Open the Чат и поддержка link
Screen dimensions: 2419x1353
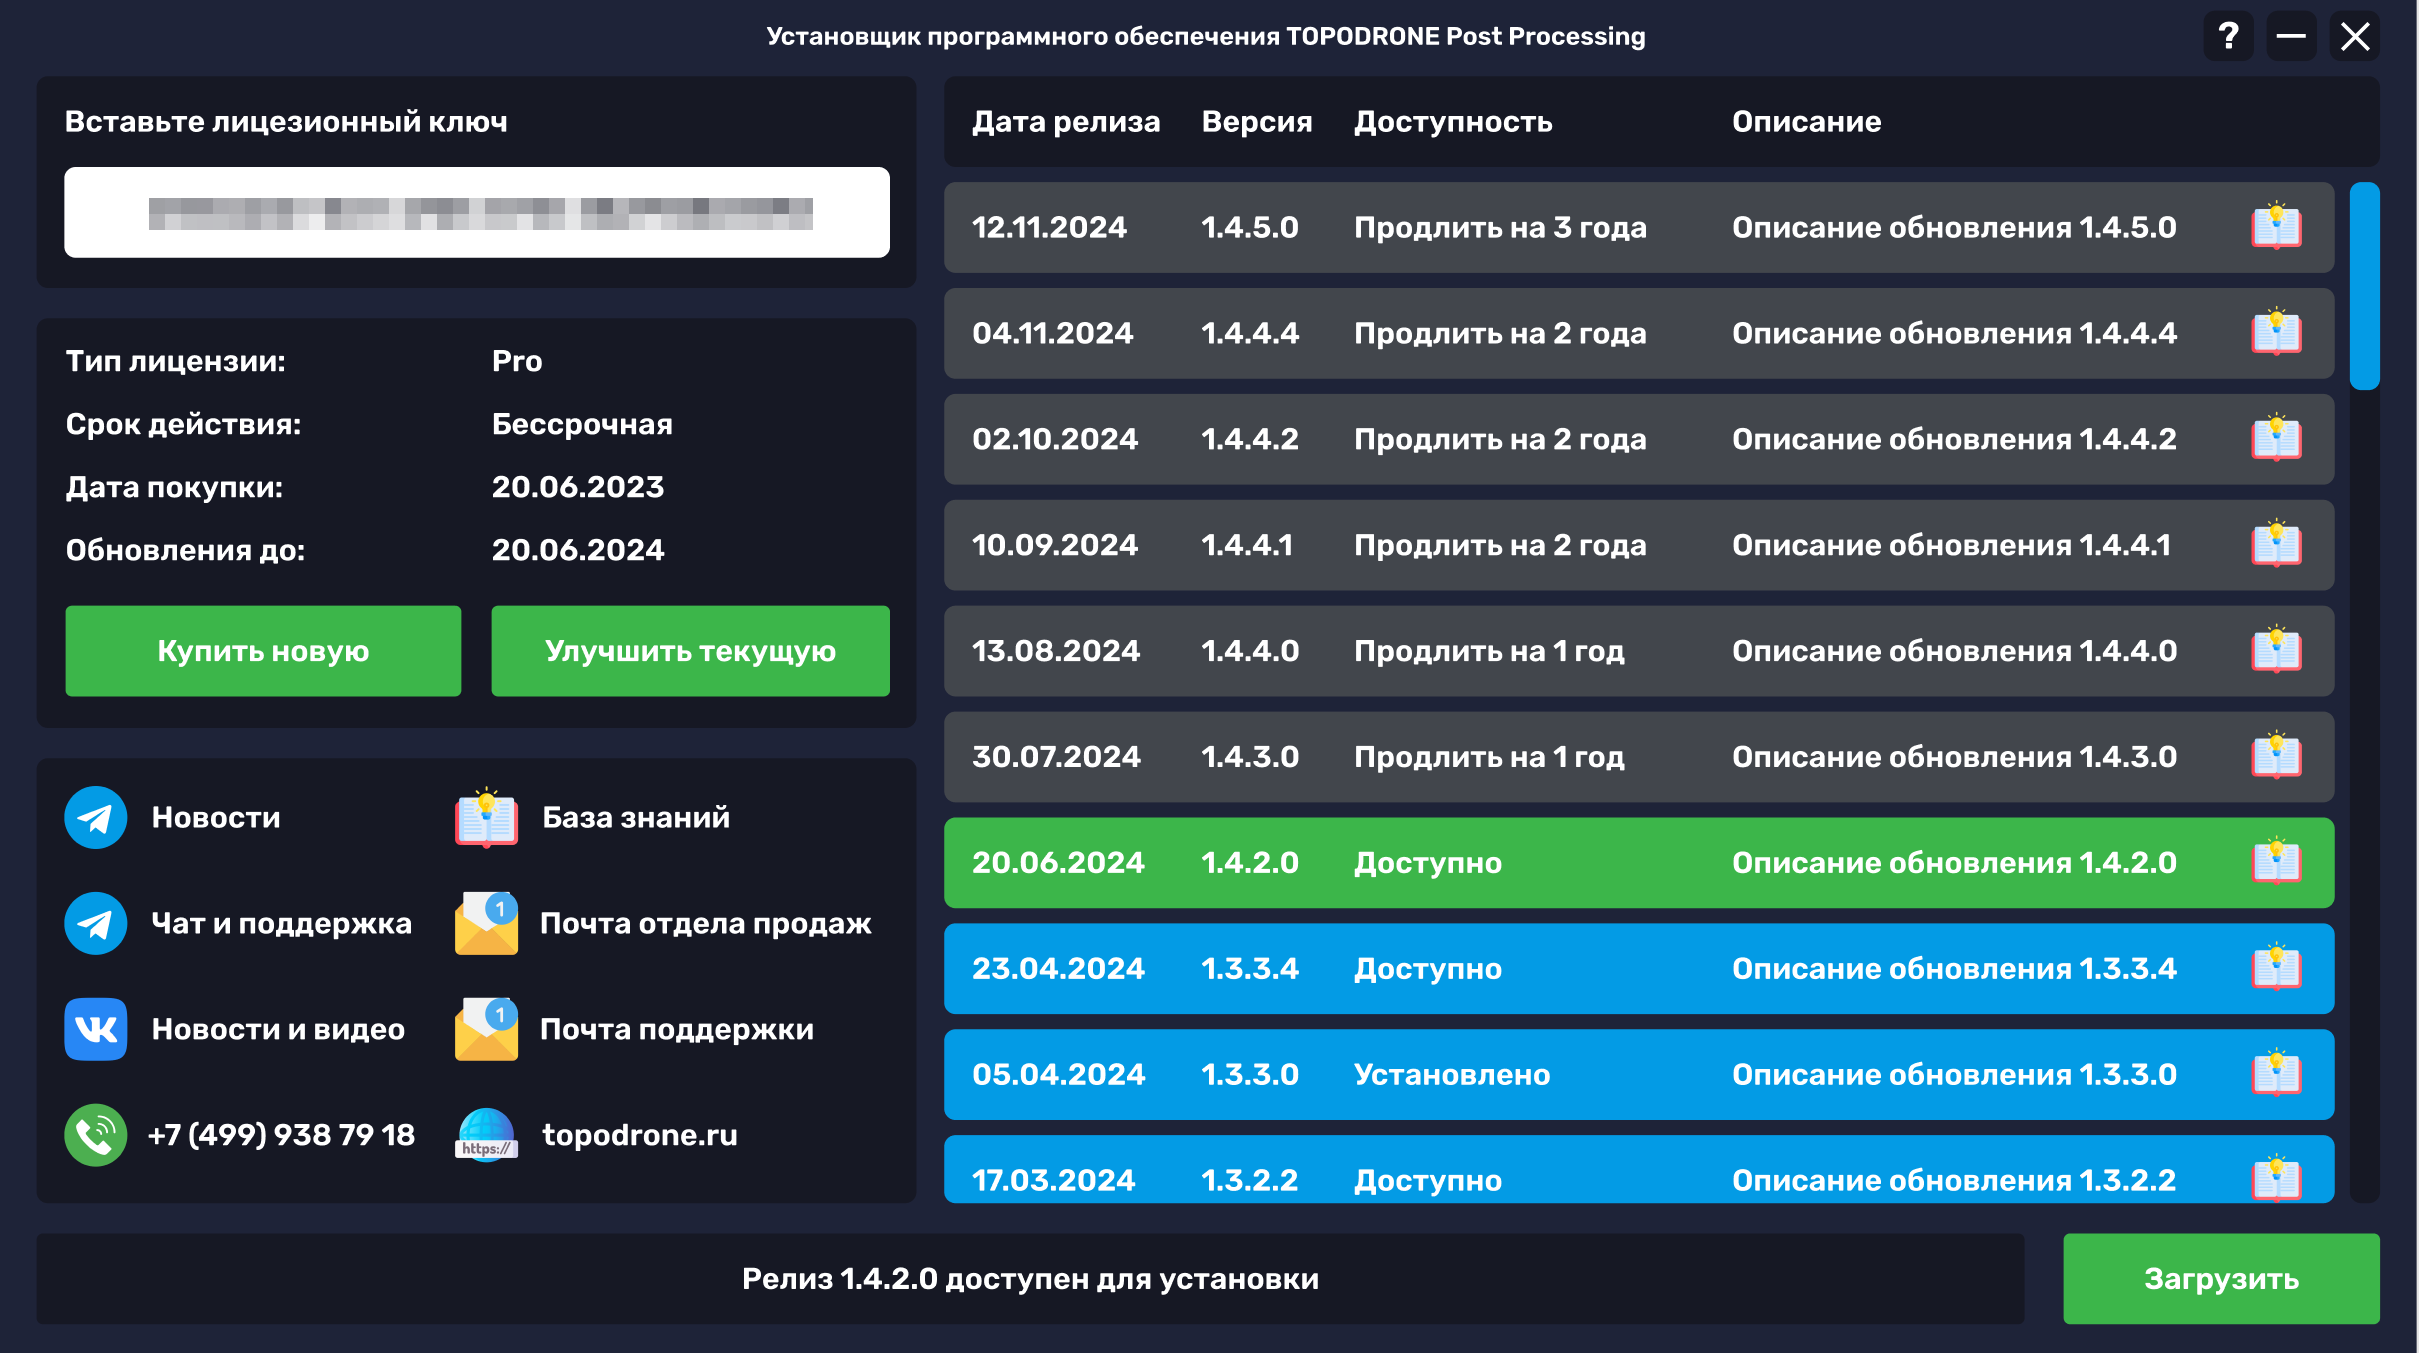pos(281,924)
